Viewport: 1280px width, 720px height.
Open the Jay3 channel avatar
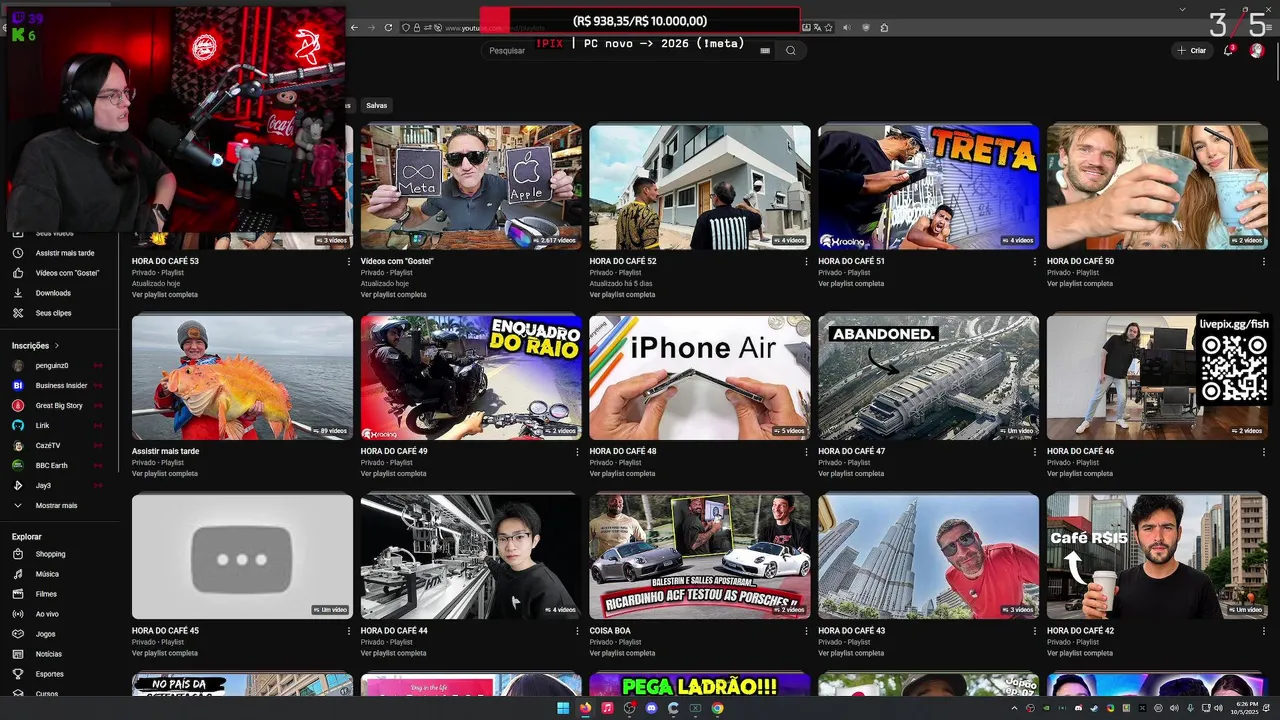17,485
